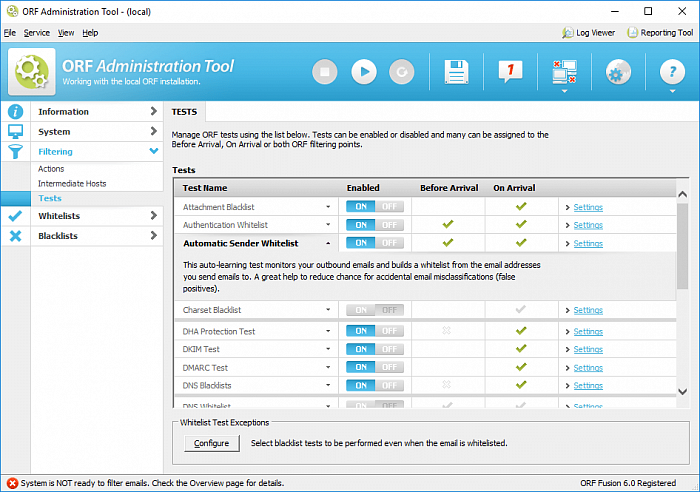
Task: Click the stop service toolbar icon
Action: point(325,71)
